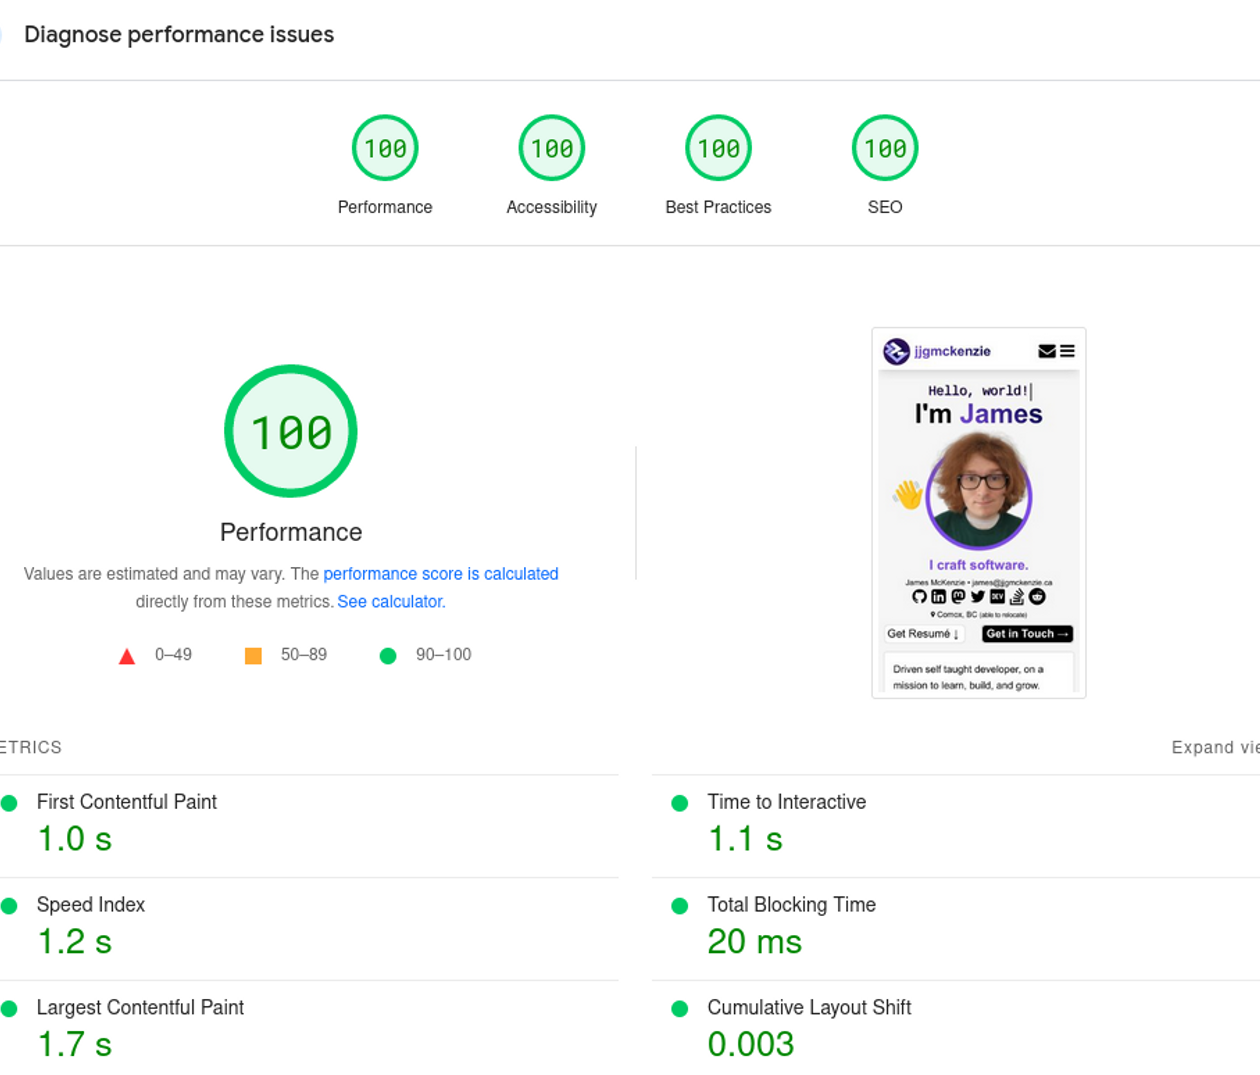Expand the Speed Index metric
The height and width of the screenshot is (1075, 1260).
coord(91,905)
